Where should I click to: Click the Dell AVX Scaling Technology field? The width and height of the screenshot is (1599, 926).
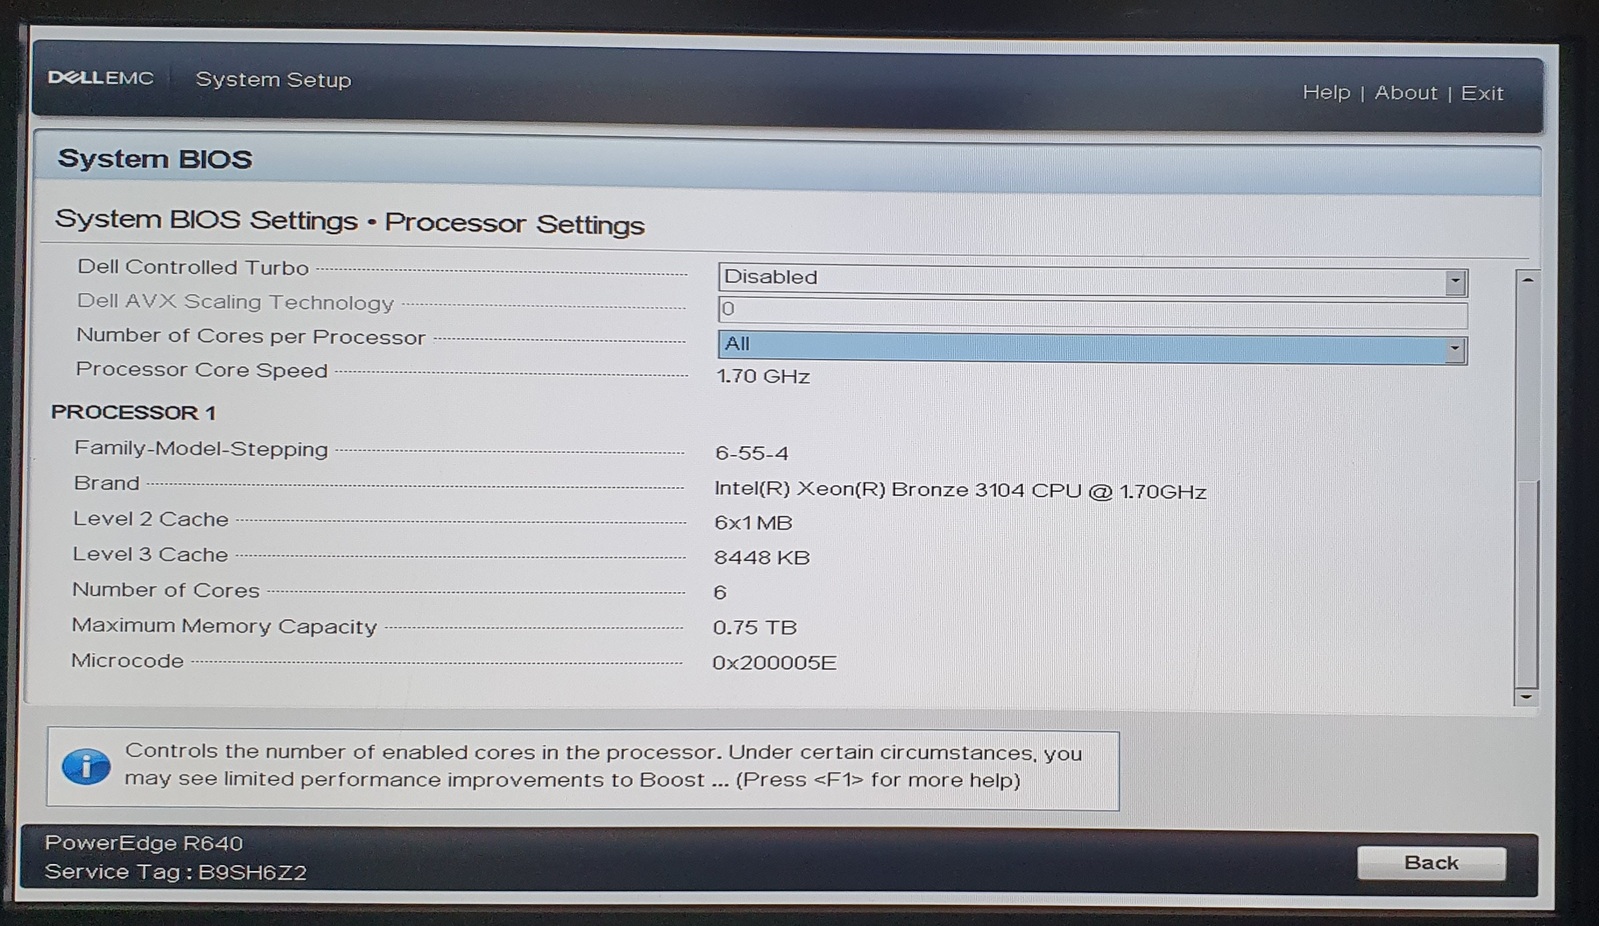coord(1092,312)
